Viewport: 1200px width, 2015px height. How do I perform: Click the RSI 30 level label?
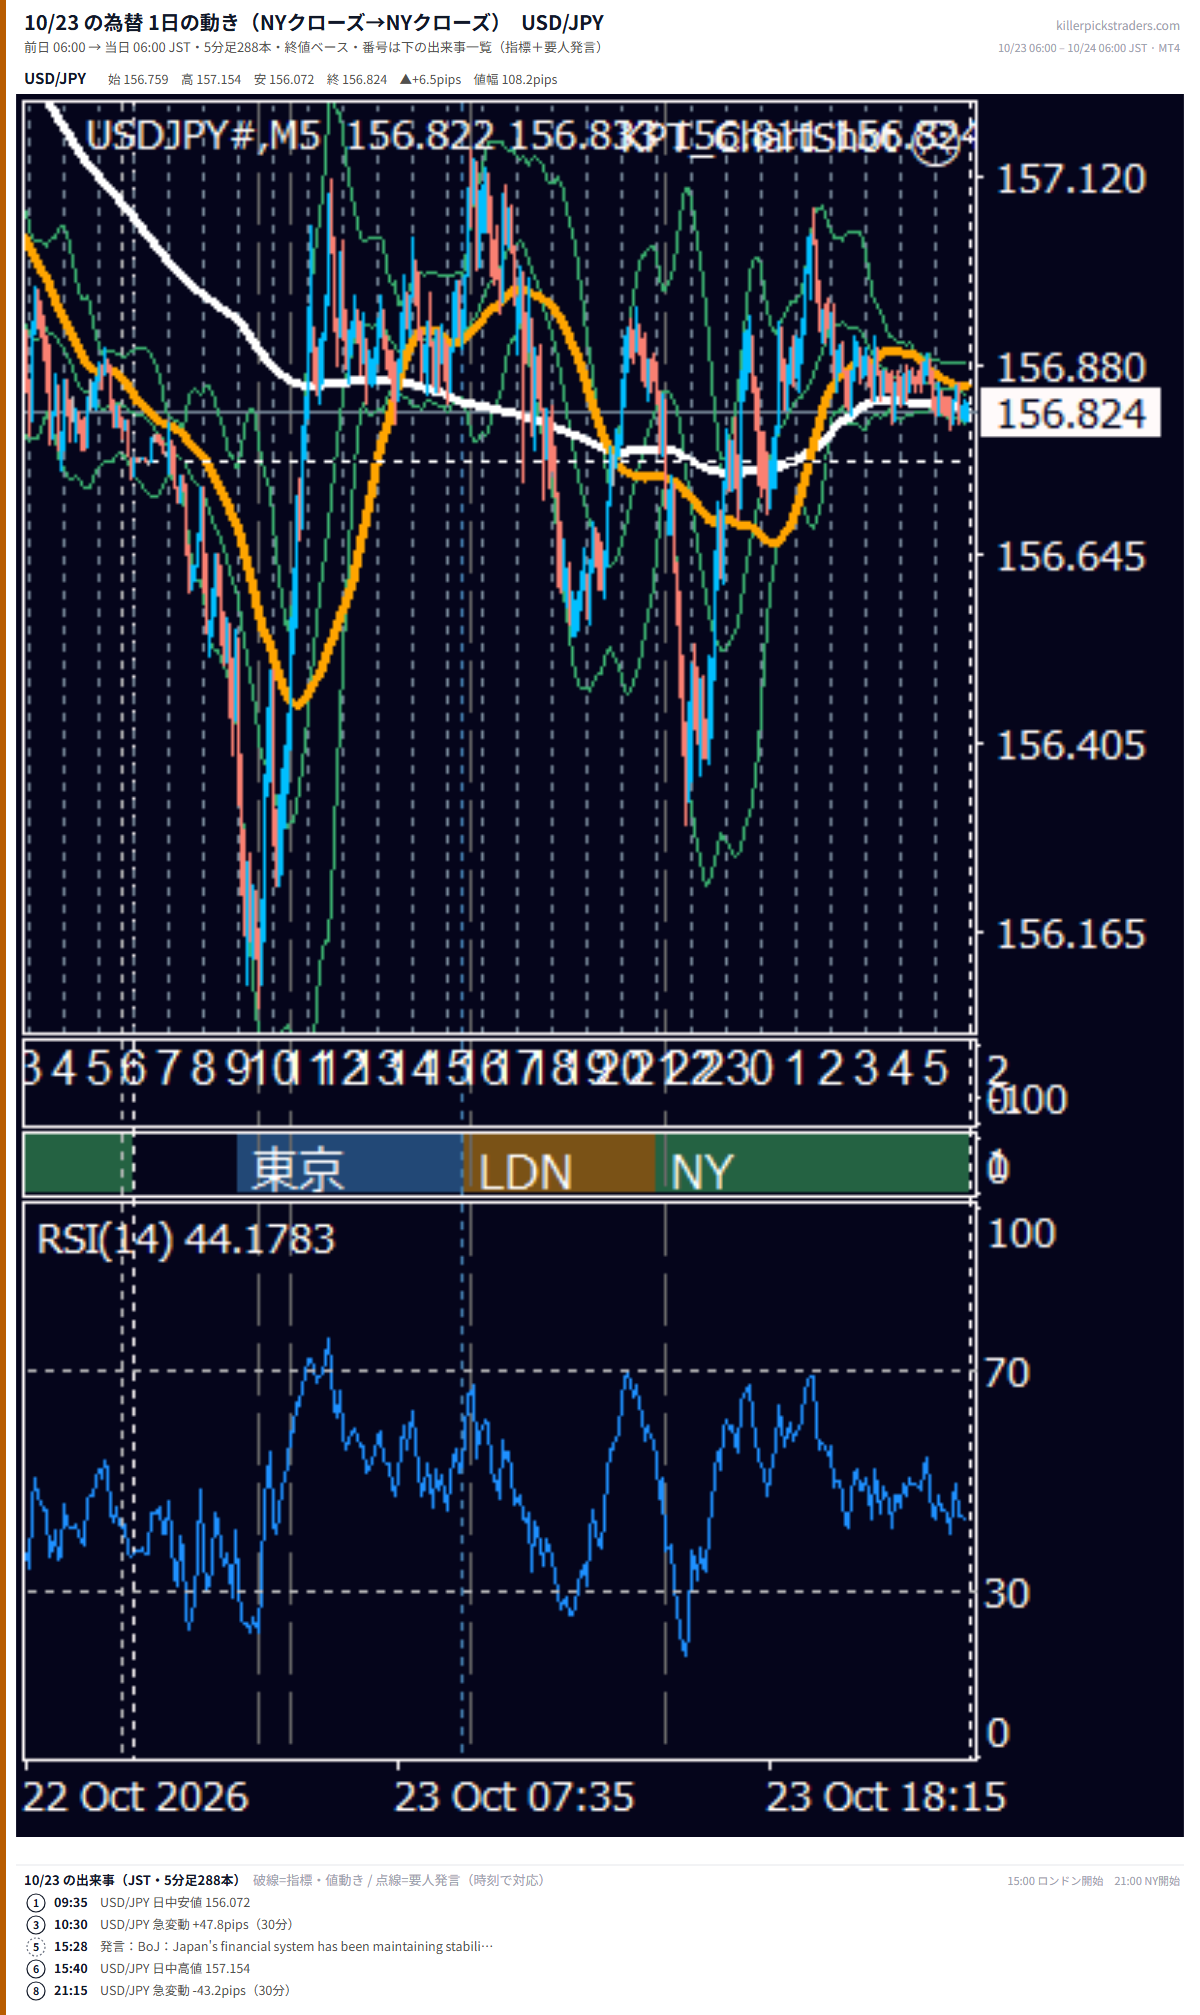click(x=1007, y=1593)
